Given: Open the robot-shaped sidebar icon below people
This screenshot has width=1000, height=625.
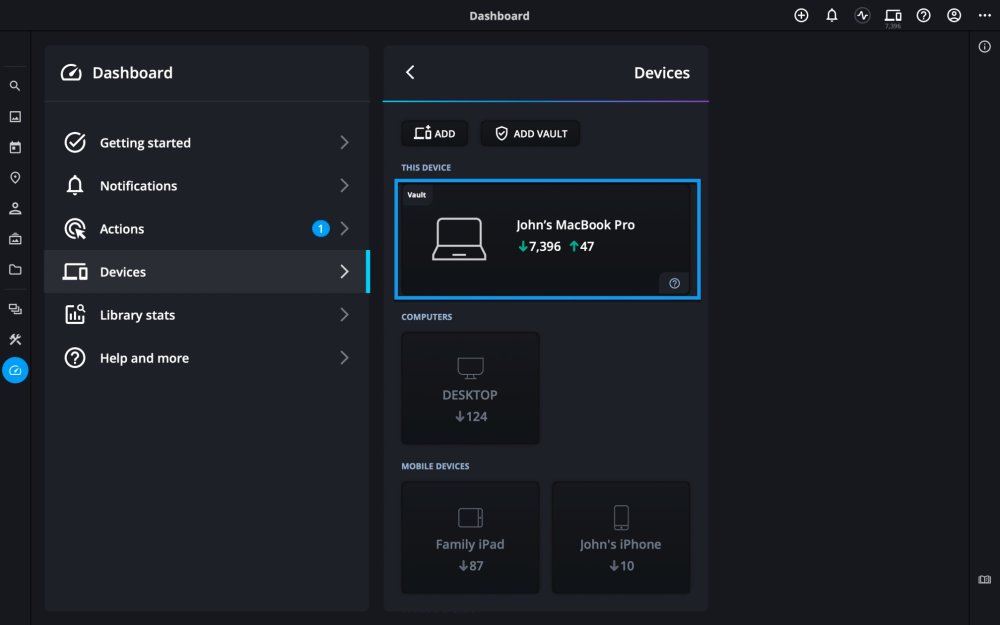Looking at the screenshot, I should (x=15, y=239).
